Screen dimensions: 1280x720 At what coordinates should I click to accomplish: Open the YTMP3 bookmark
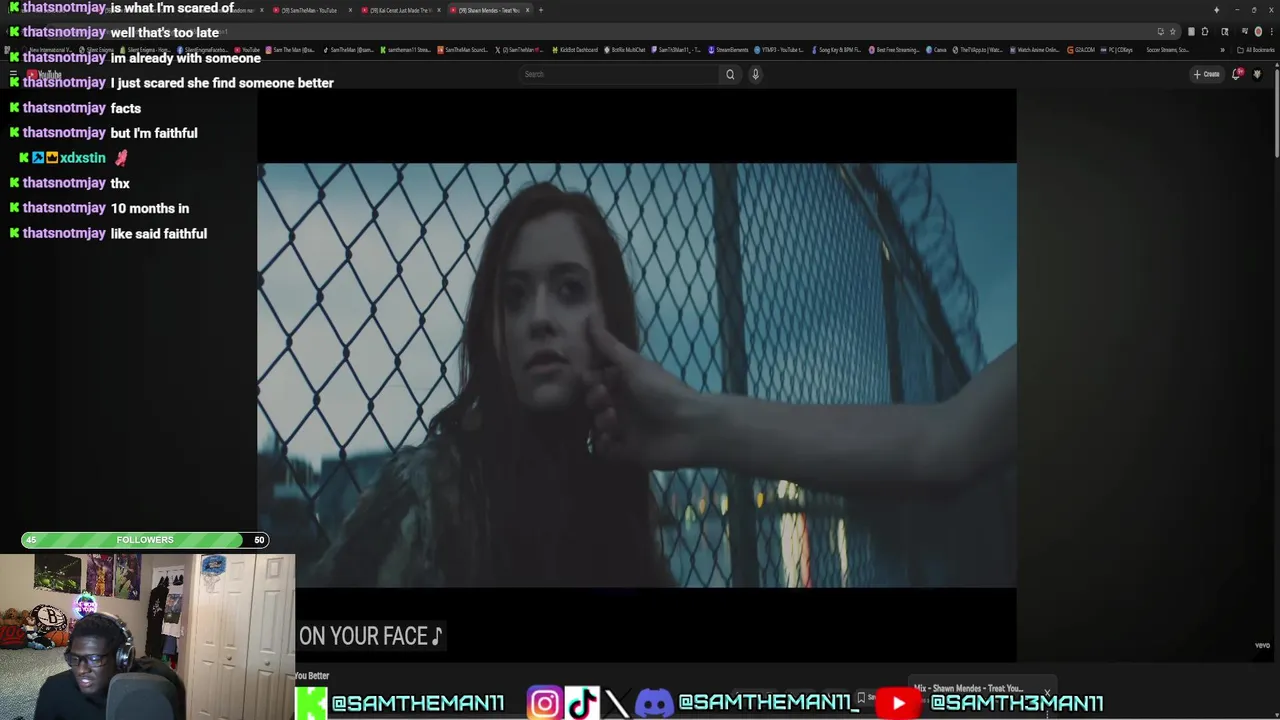[778, 50]
